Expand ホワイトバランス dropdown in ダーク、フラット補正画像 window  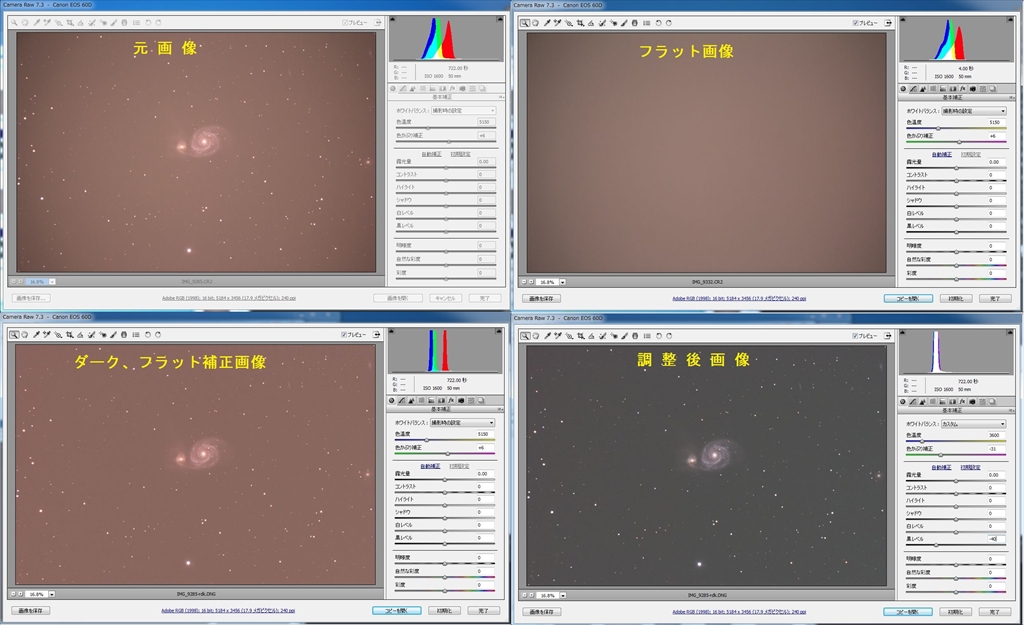(x=459, y=423)
